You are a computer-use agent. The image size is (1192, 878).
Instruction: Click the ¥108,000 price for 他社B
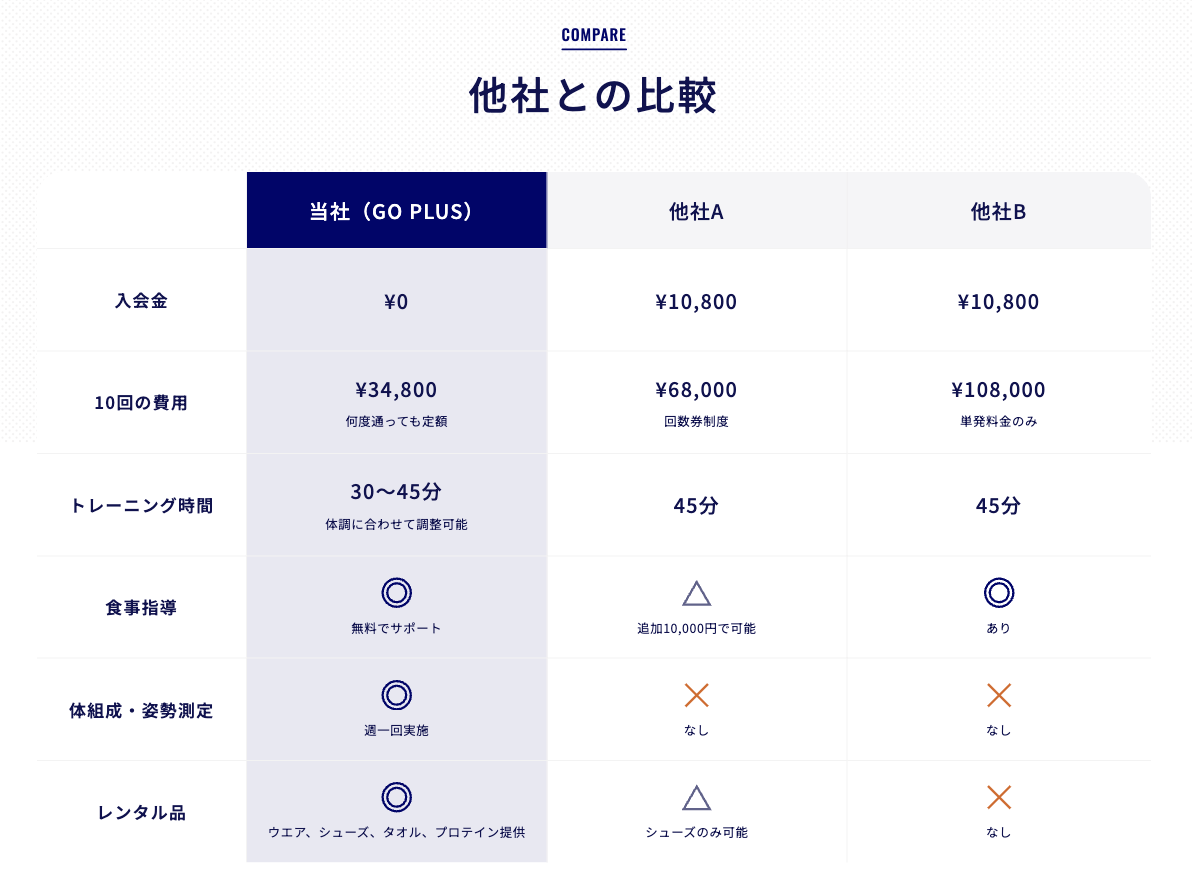[998, 390]
